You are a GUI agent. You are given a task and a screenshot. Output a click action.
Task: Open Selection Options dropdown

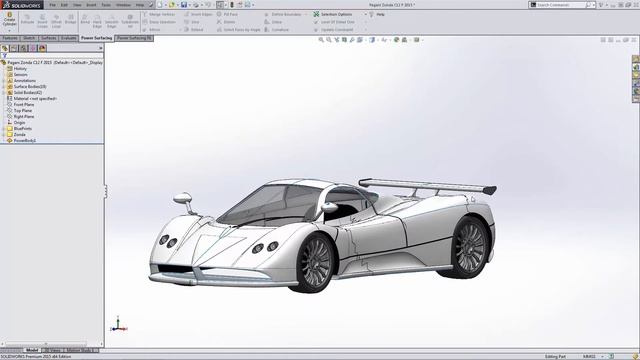click(x=366, y=14)
